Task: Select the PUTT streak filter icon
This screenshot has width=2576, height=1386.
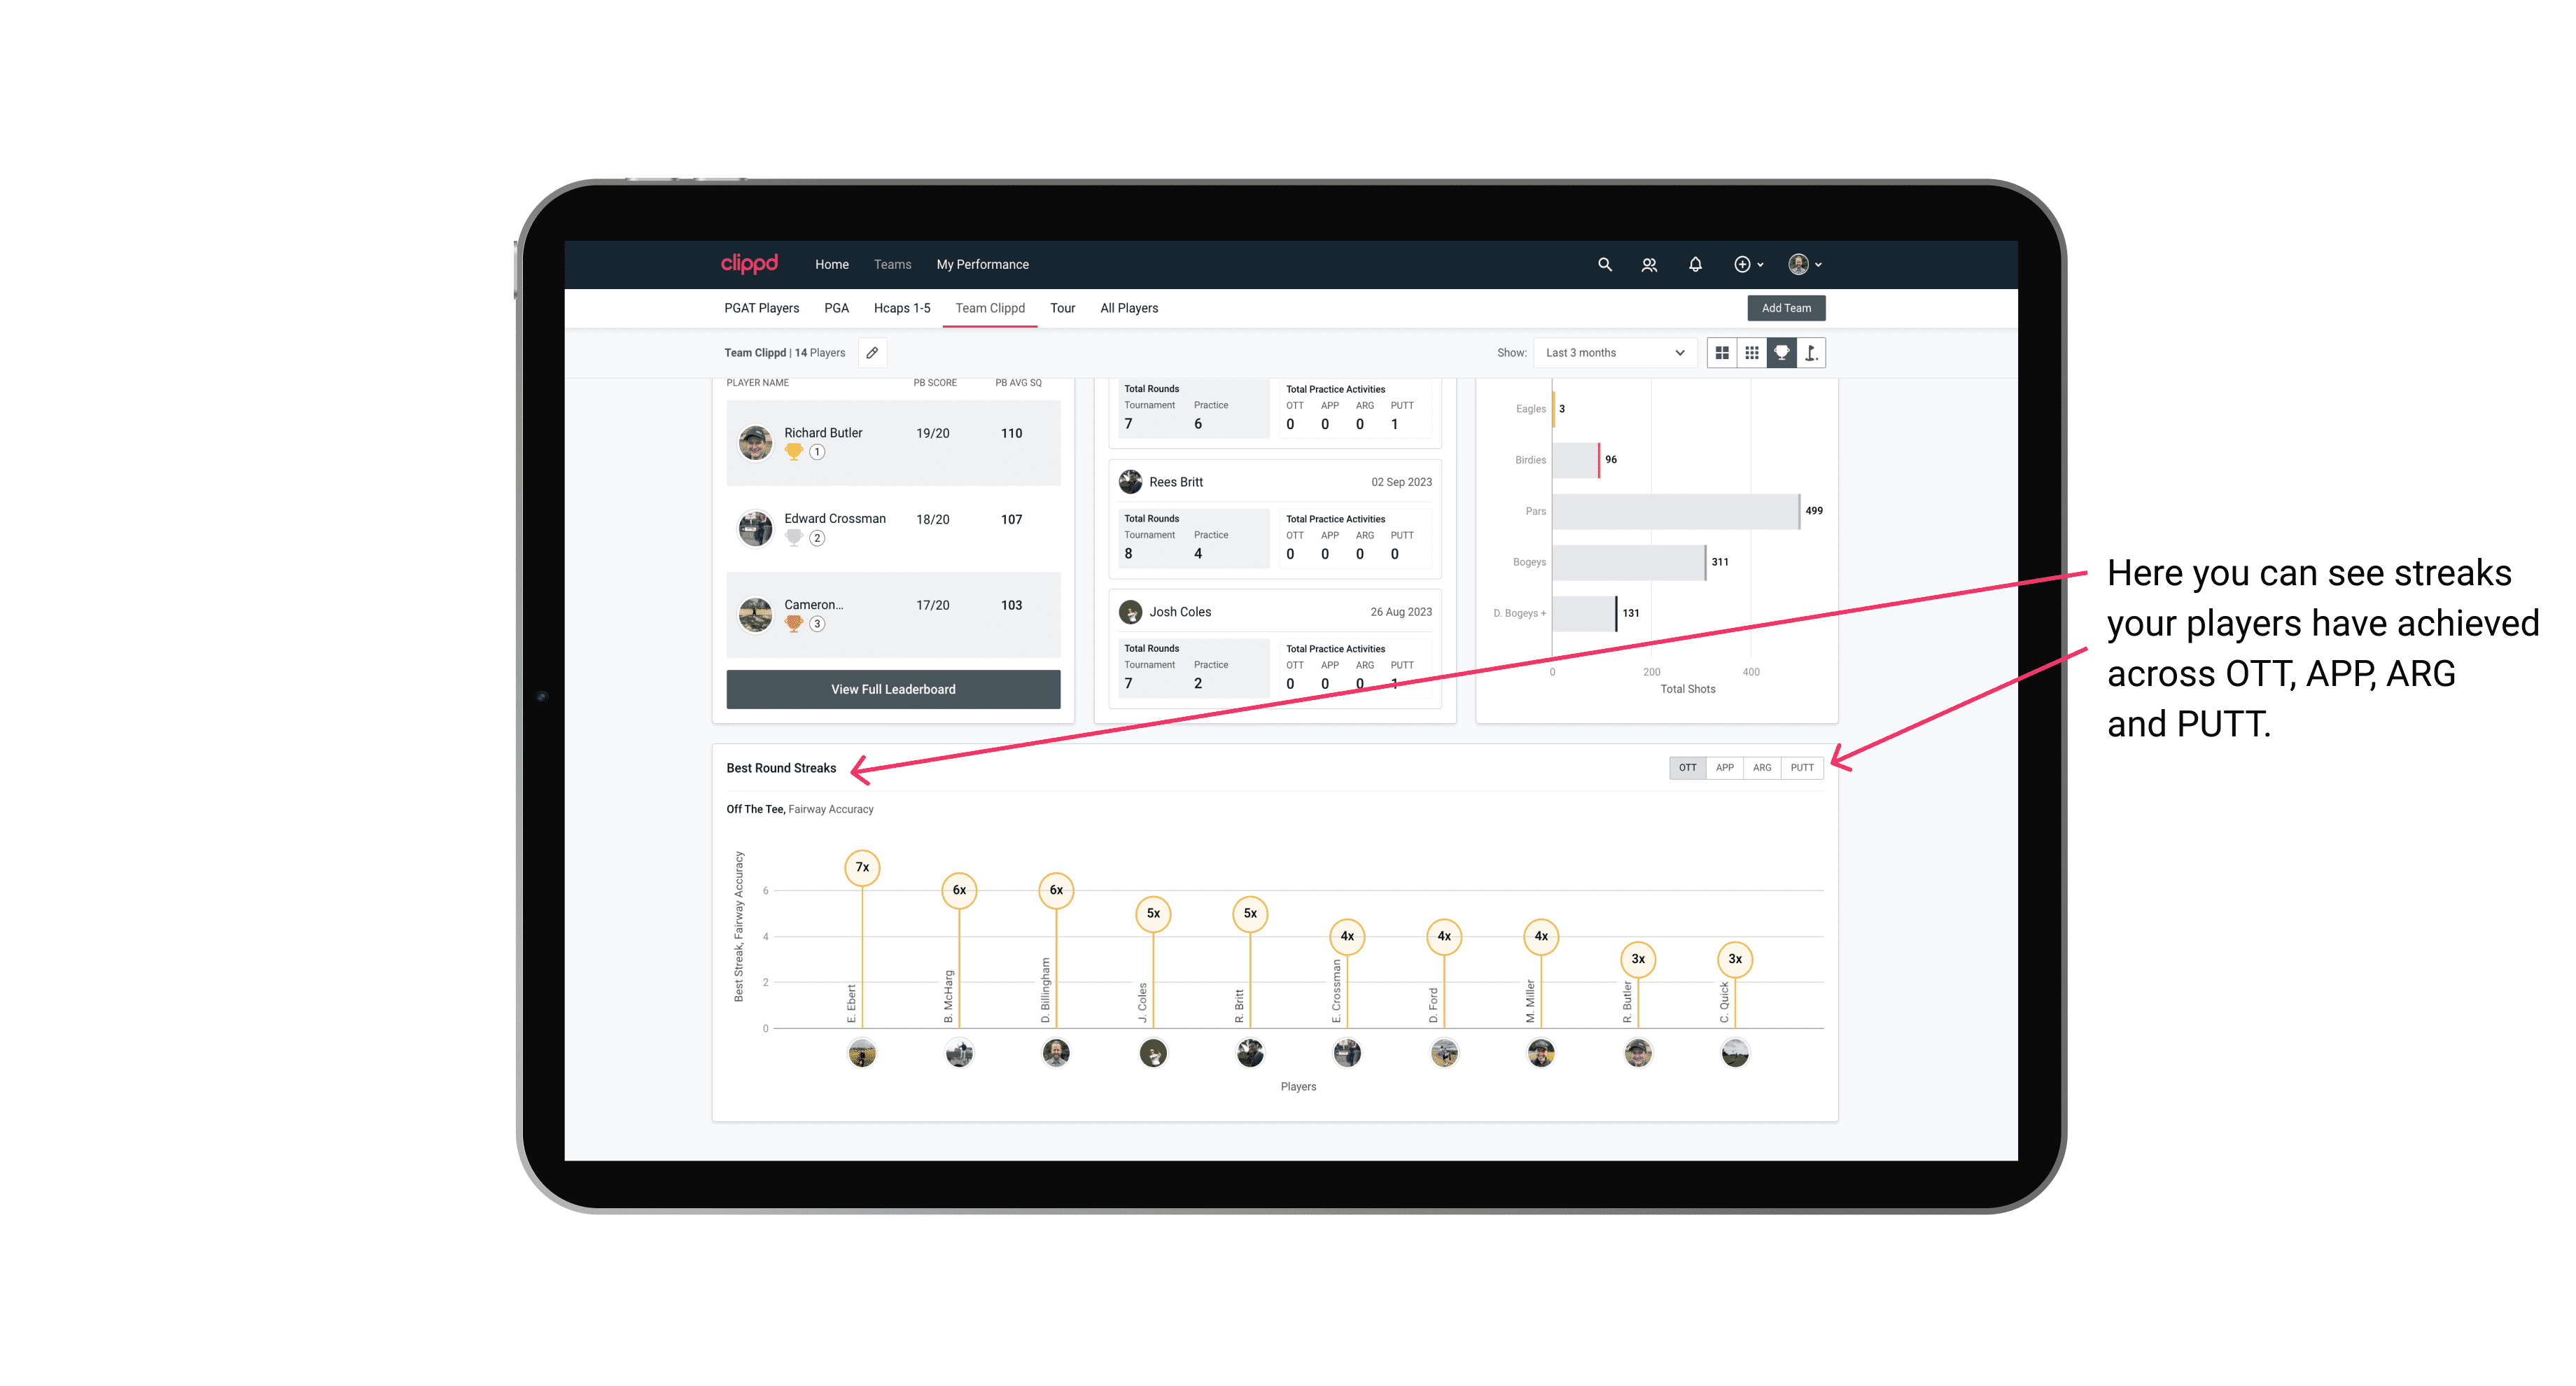Action: 1802,766
